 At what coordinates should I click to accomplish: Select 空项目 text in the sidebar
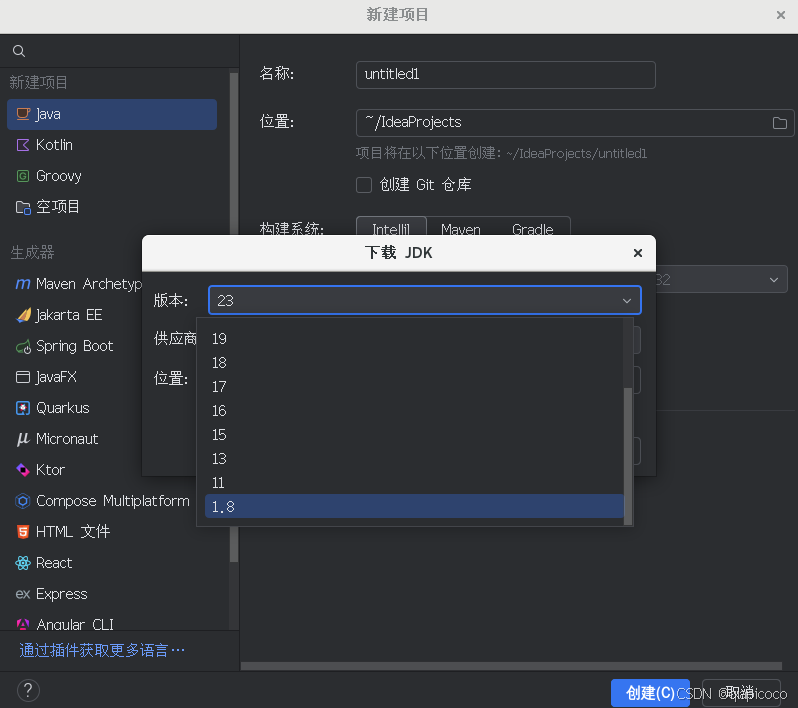tap(58, 207)
